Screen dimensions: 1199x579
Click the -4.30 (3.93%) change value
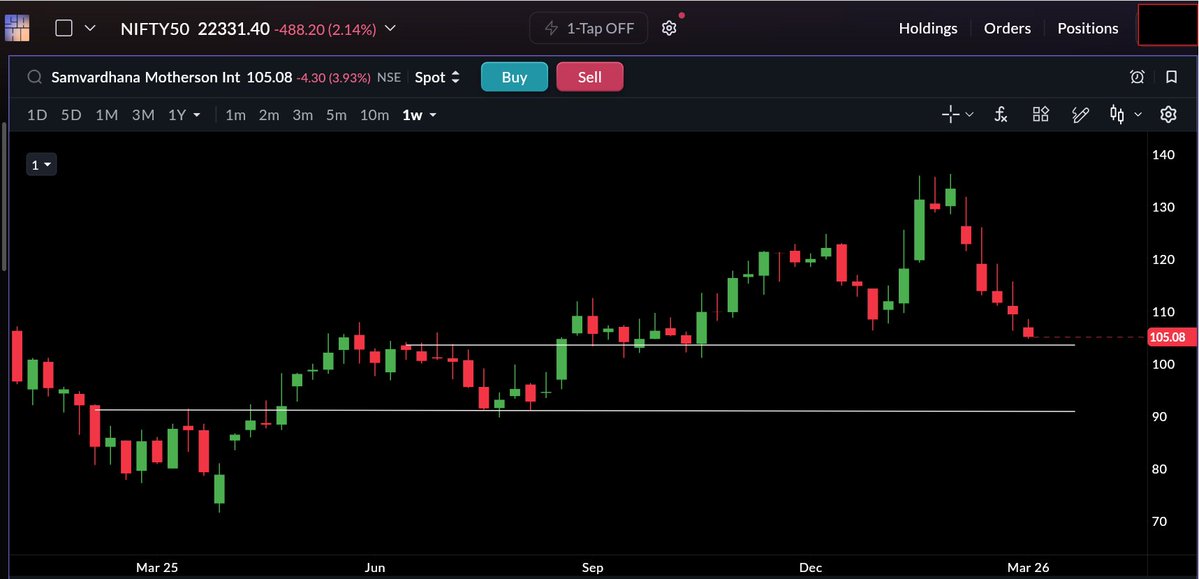[x=333, y=77]
